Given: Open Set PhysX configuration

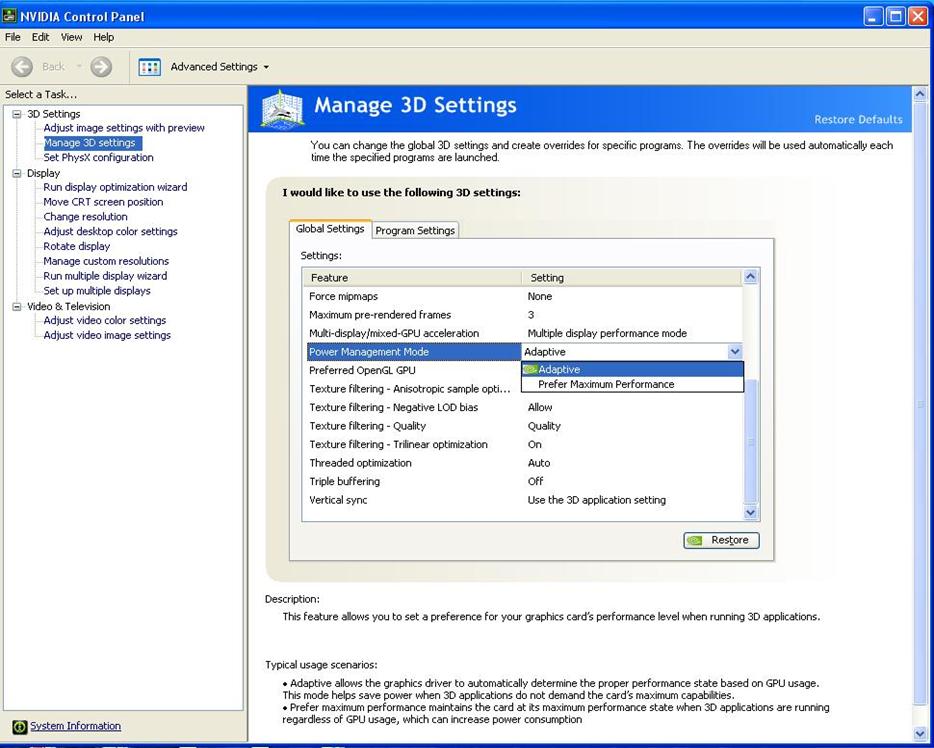Looking at the screenshot, I should 98,158.
